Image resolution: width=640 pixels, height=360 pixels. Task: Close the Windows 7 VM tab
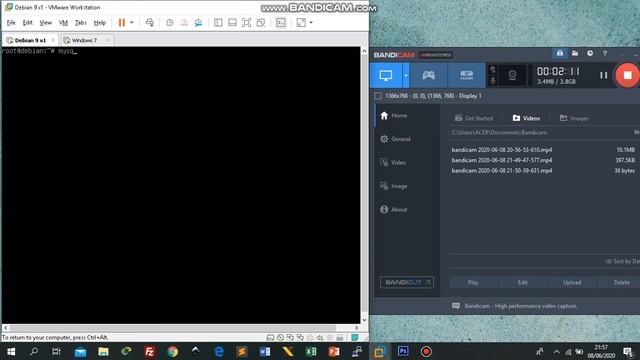108,40
